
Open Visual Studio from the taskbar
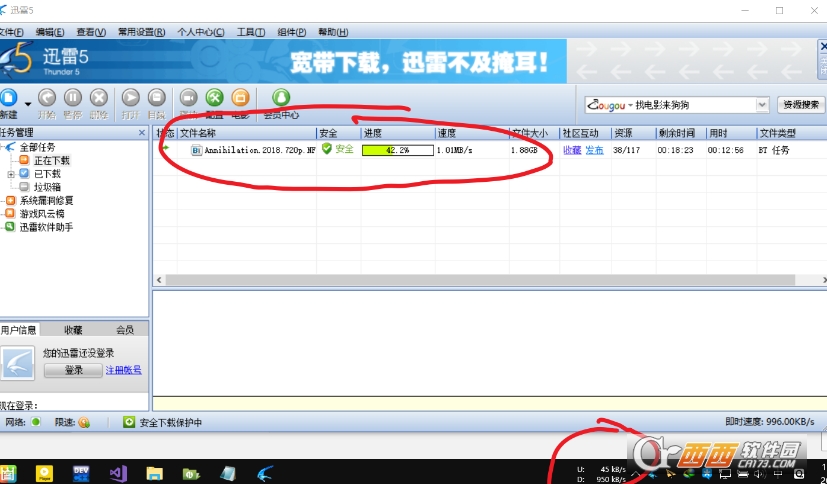pyautogui.click(x=118, y=473)
